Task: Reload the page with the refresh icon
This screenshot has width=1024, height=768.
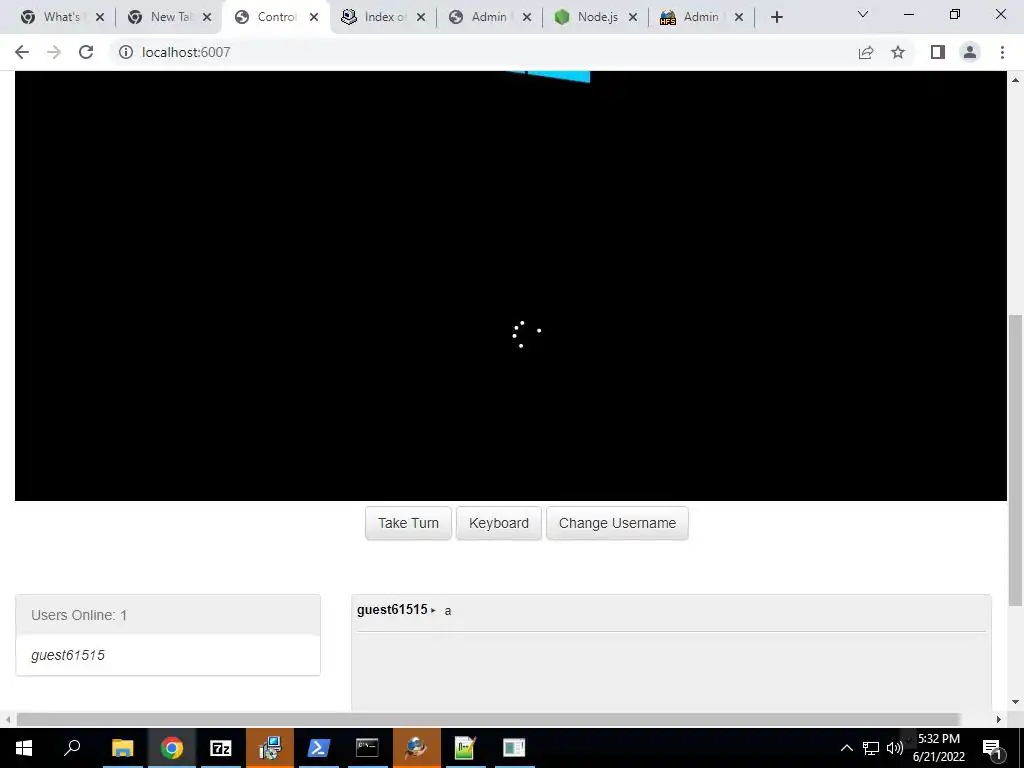Action: (x=86, y=52)
